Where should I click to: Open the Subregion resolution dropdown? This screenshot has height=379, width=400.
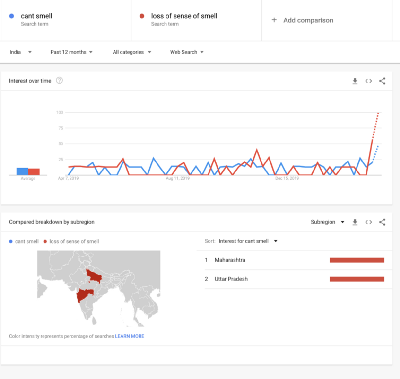pos(327,222)
